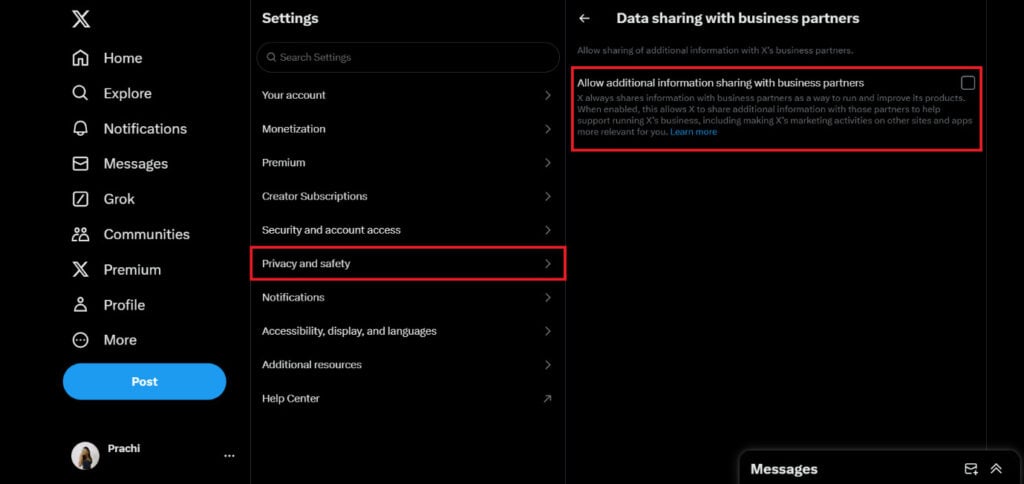
Task: Click the external link arrow for Help Center
Action: coord(547,398)
